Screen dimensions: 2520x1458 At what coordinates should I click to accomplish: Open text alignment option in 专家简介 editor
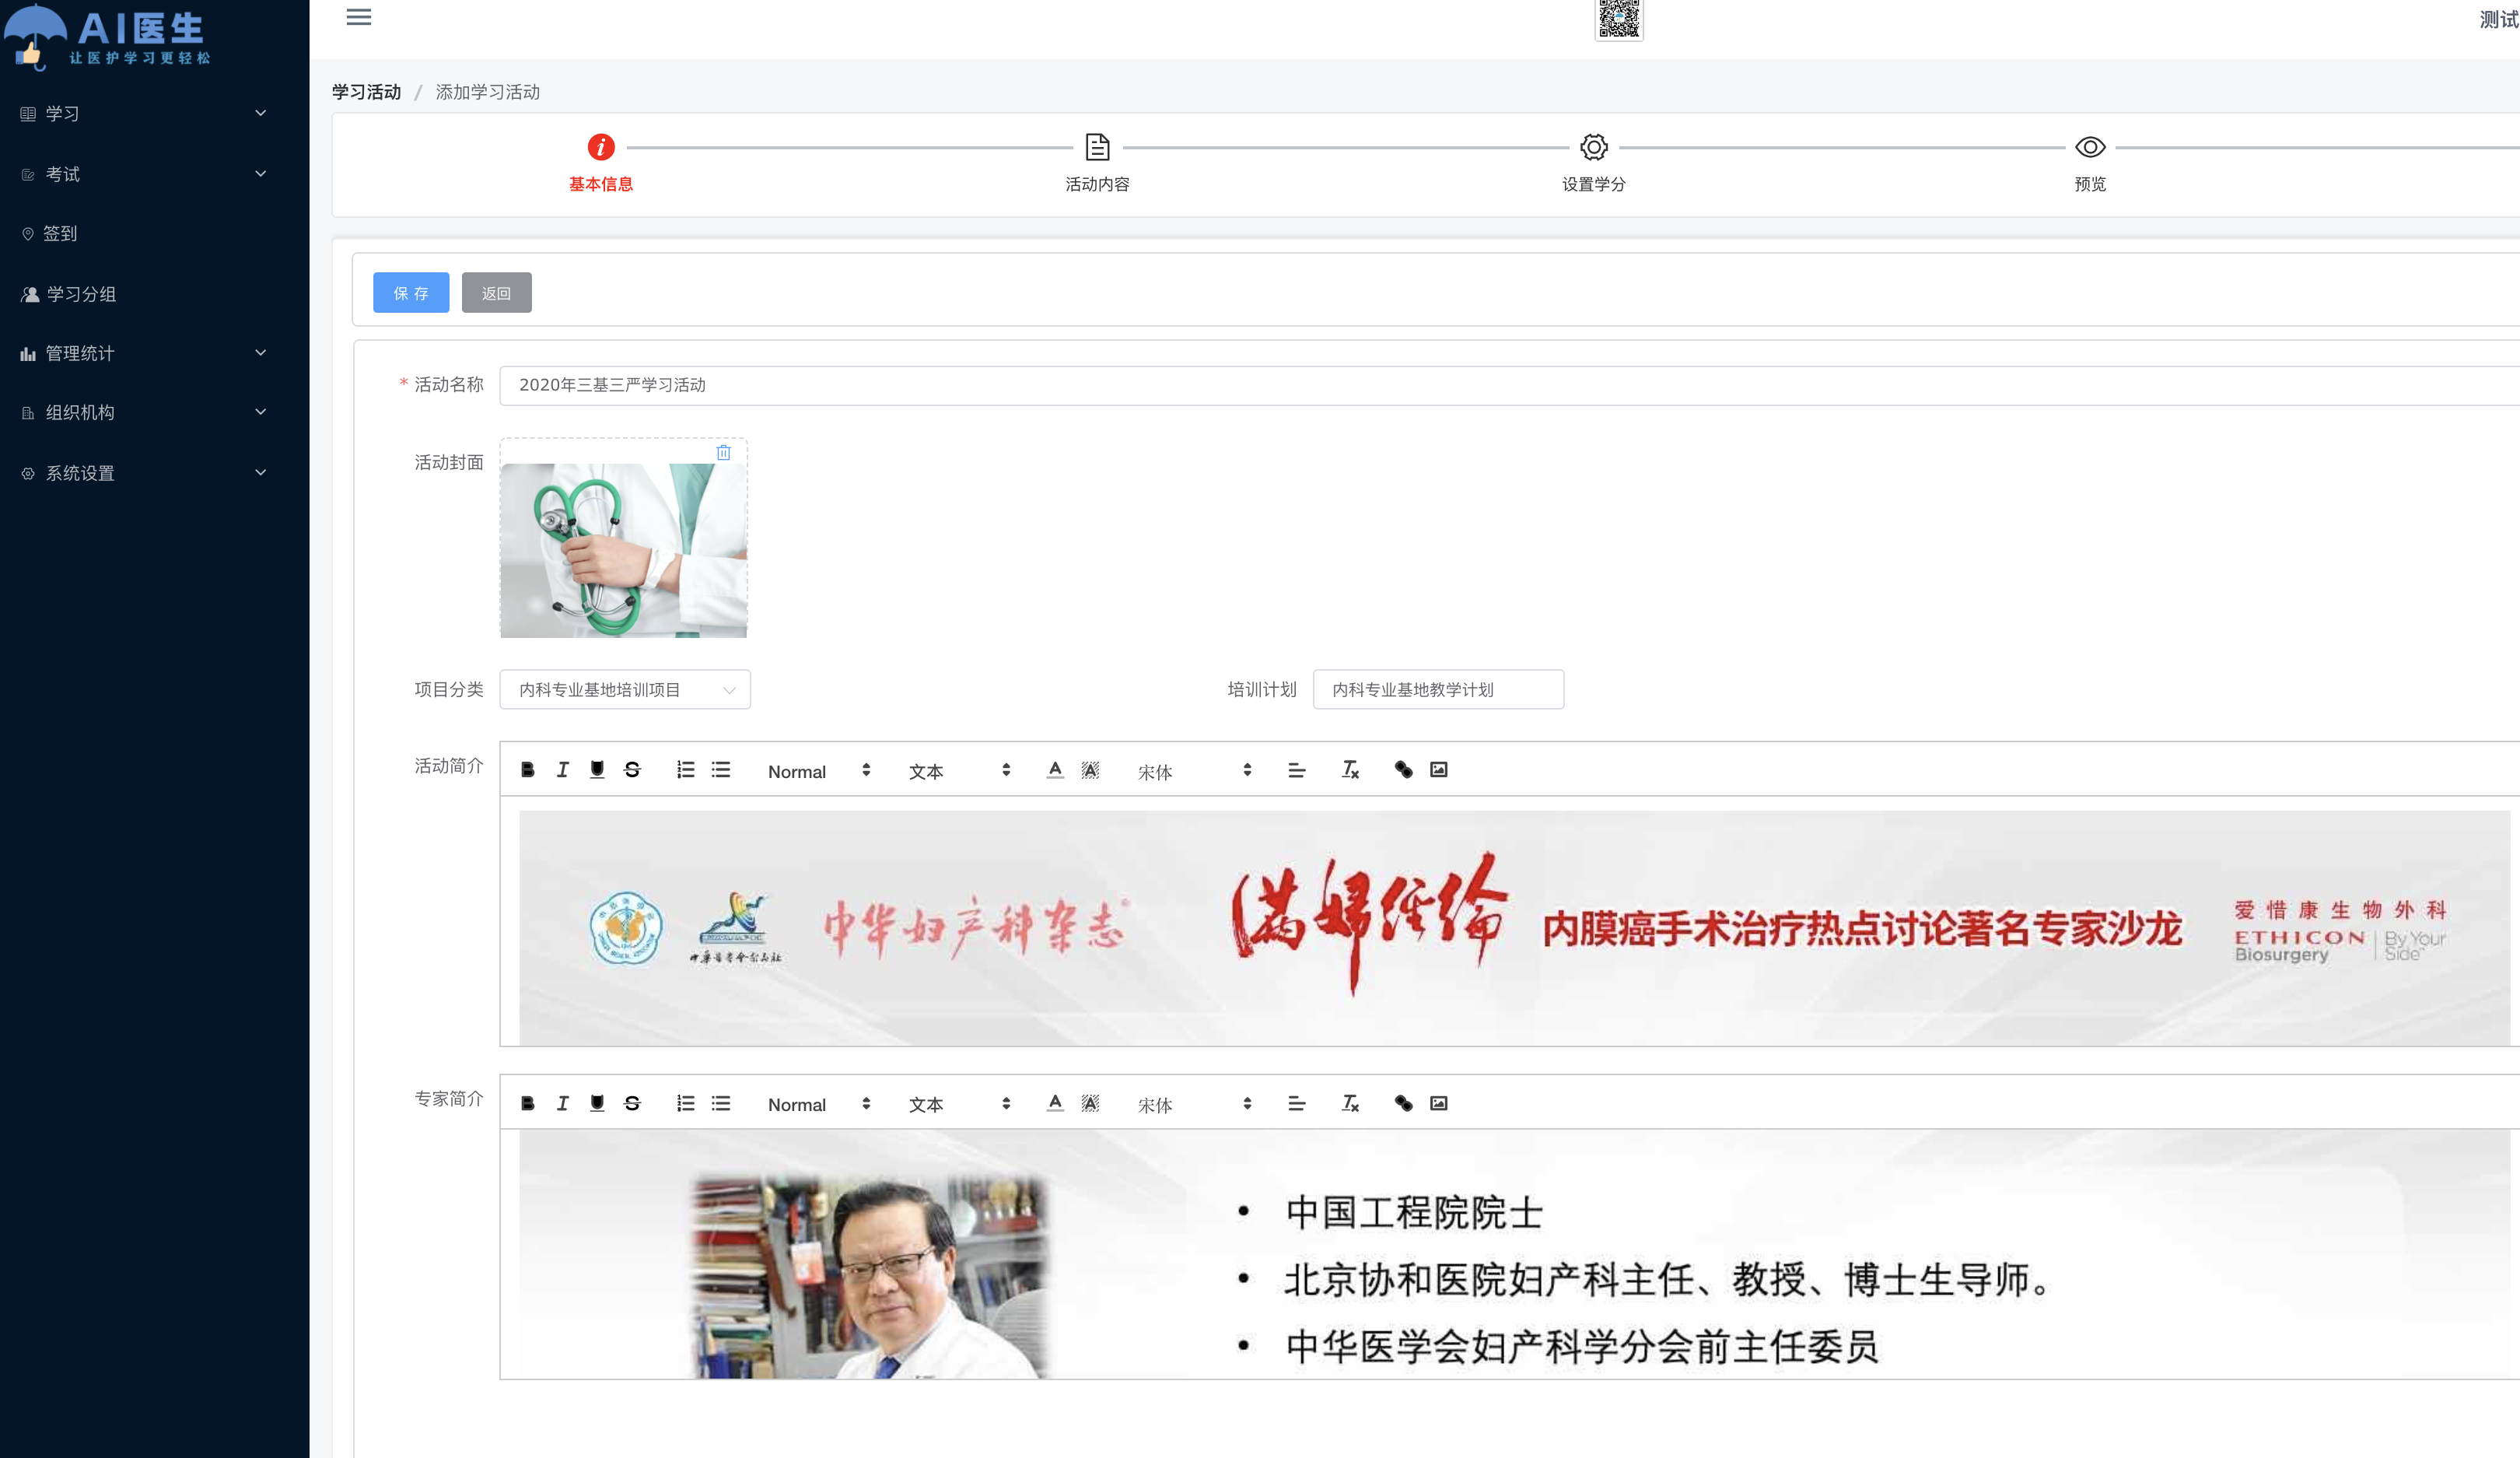[x=1297, y=1103]
